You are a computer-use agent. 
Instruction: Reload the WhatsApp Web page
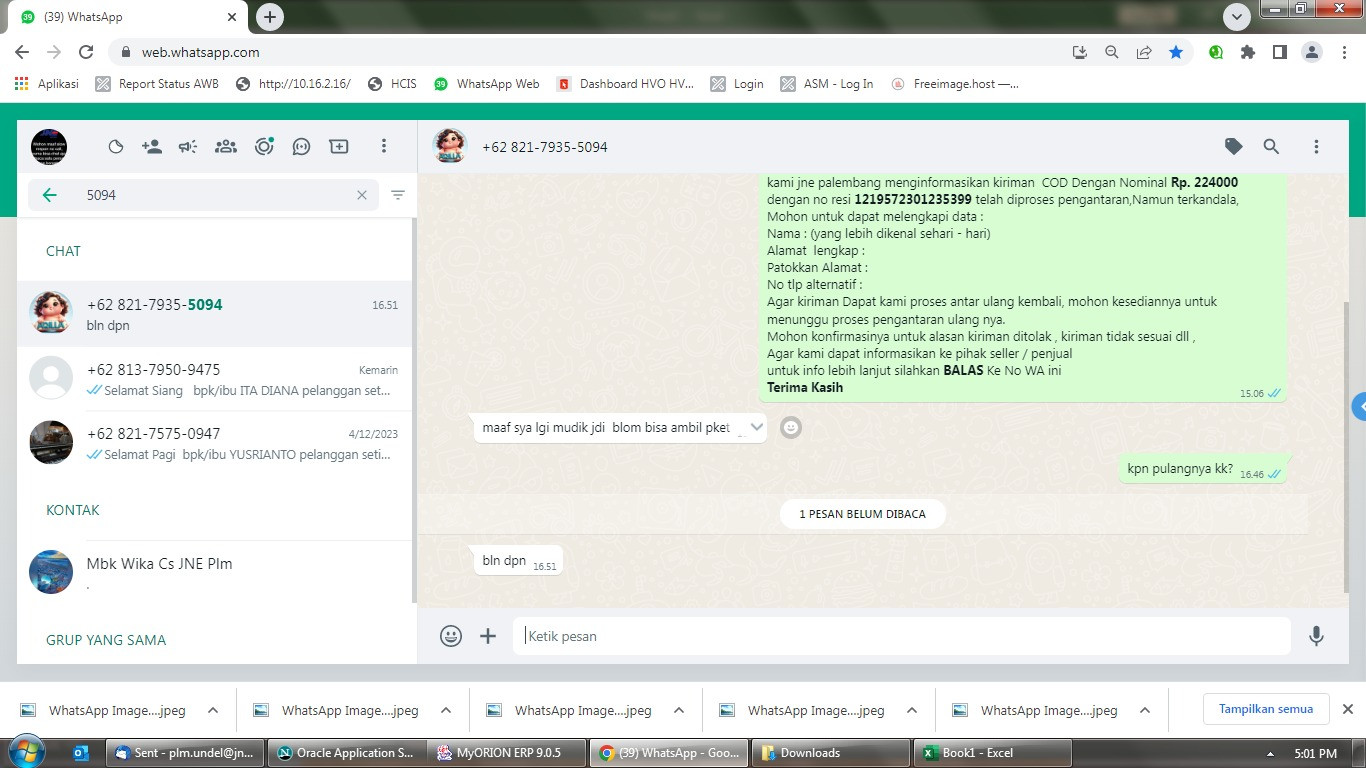click(x=86, y=52)
